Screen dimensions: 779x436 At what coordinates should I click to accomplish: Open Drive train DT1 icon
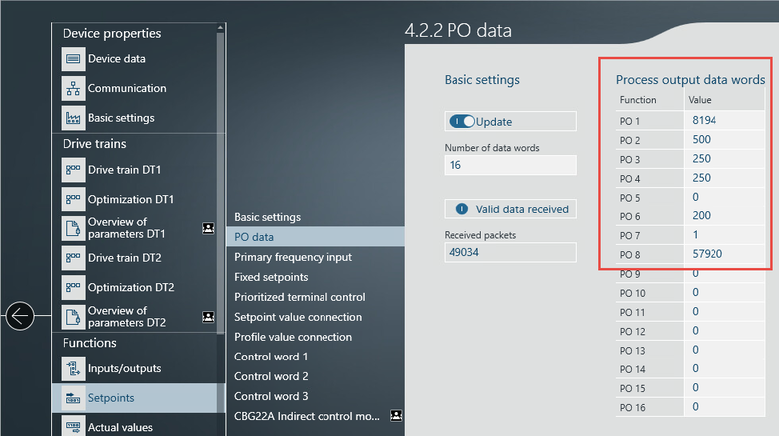pos(74,170)
